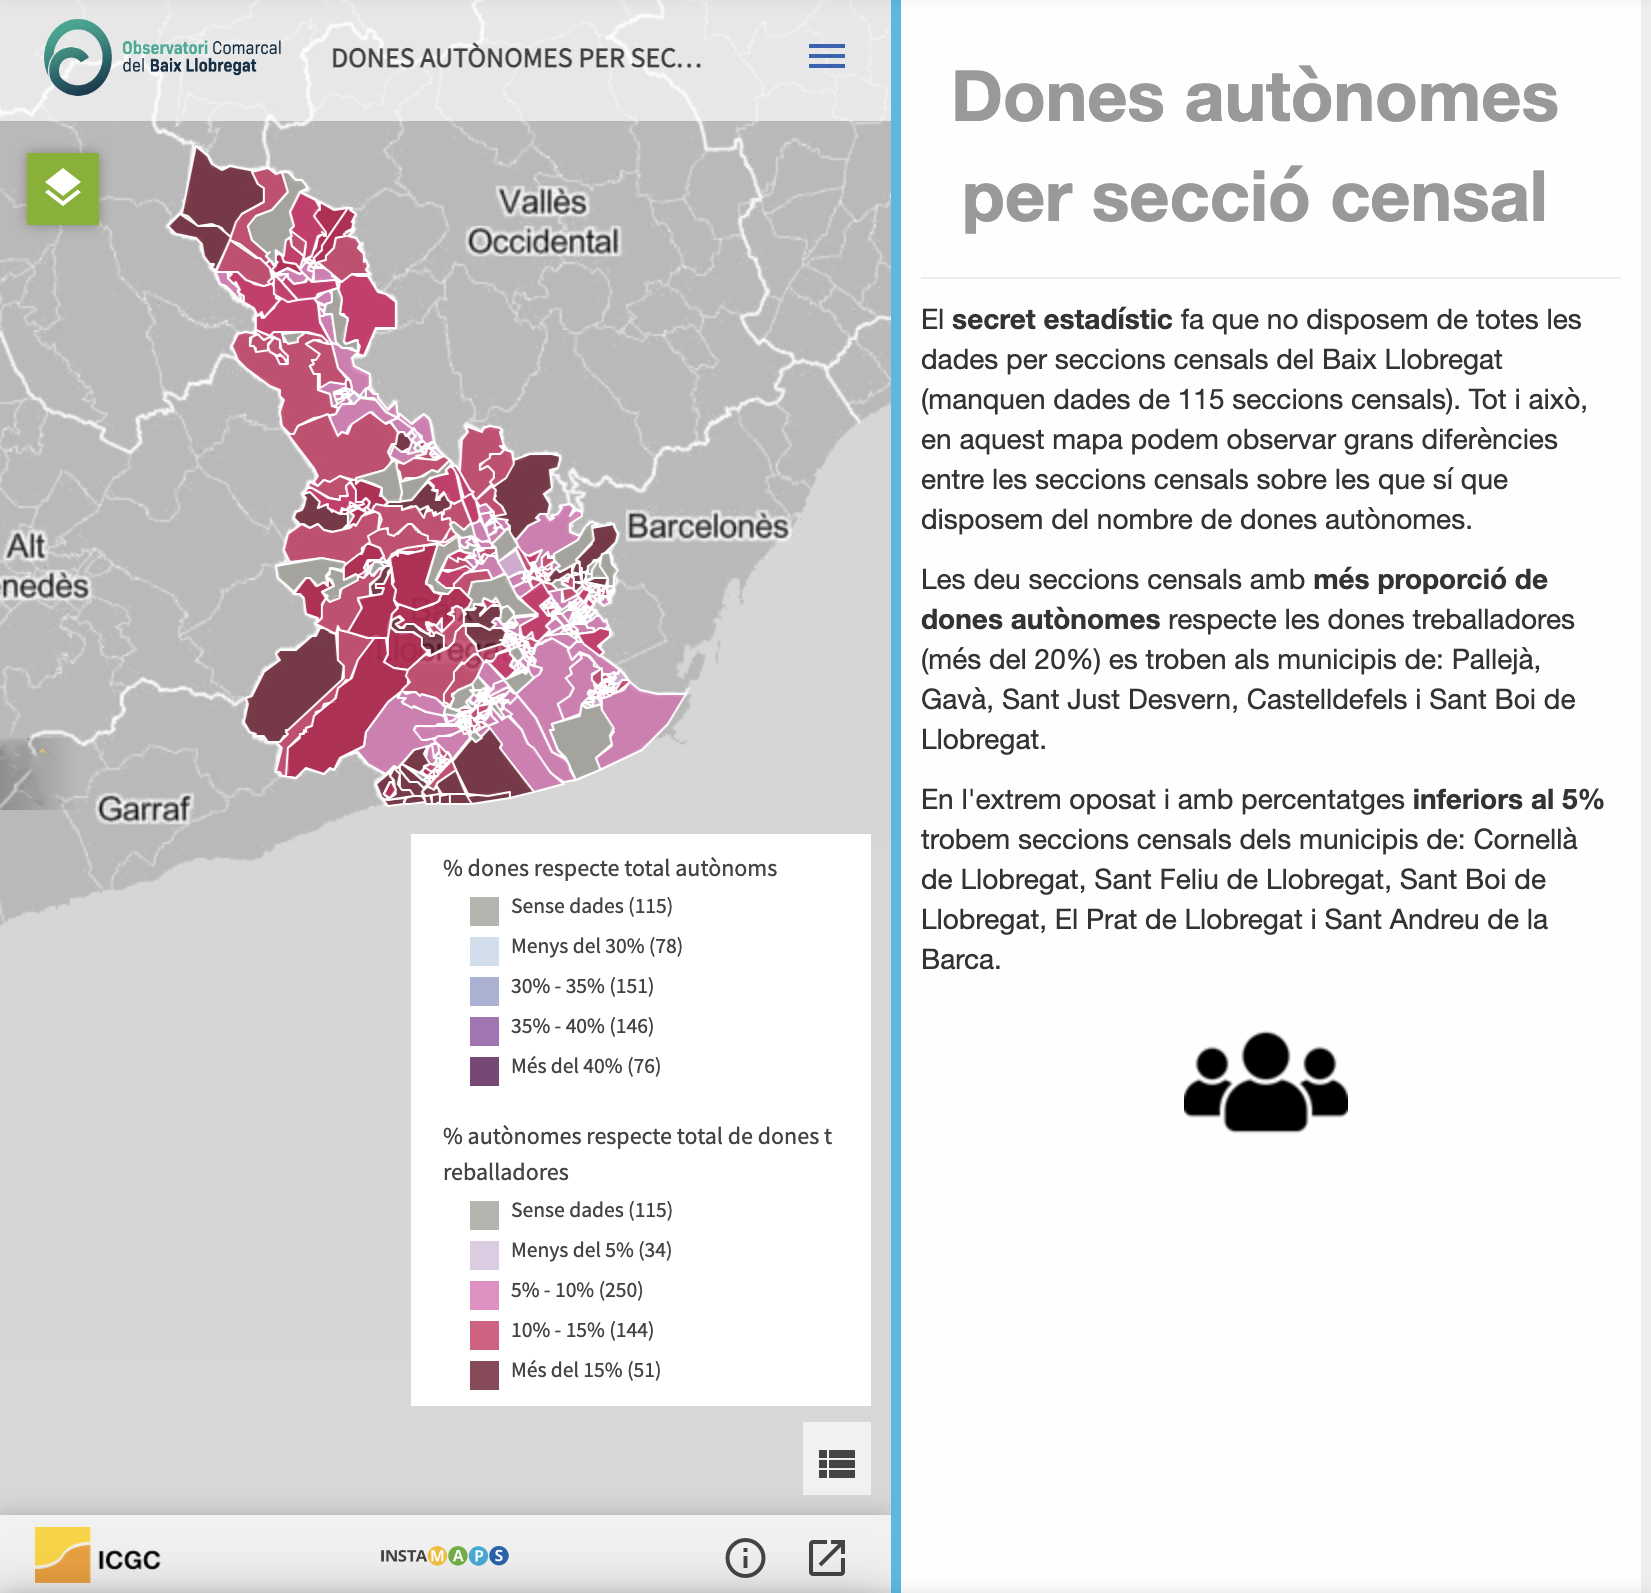Screen dimensions: 1651x1593
Task: Open the green layers panel button
Action: click(x=63, y=189)
